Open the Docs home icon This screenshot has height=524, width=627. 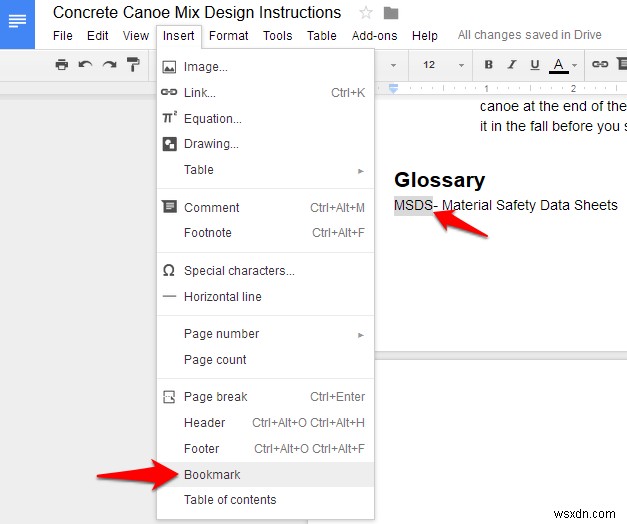tap(17, 24)
